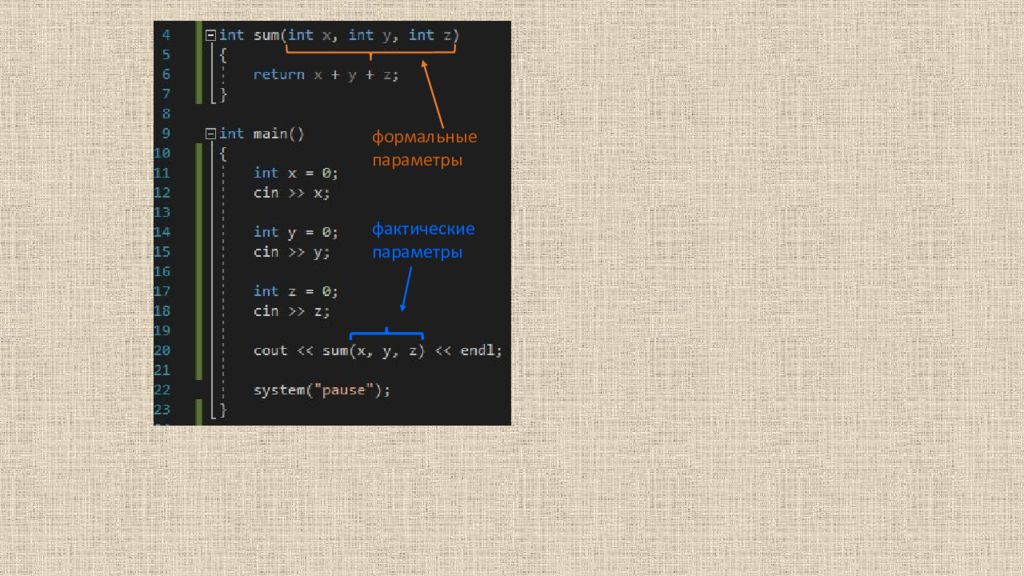Collapse the main function fold marker
The width and height of the screenshot is (1024, 576).
[x=210, y=134]
